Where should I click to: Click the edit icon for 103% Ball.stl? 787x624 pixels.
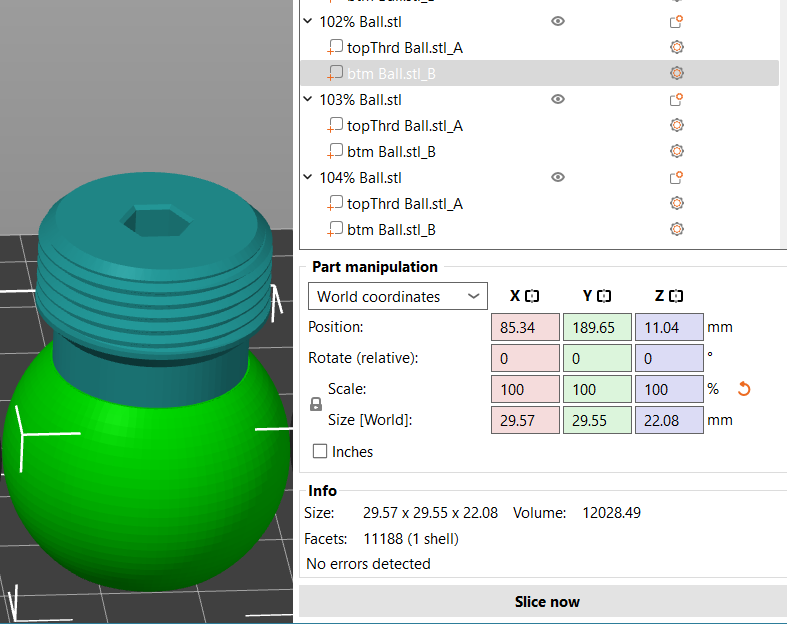pyautogui.click(x=676, y=99)
